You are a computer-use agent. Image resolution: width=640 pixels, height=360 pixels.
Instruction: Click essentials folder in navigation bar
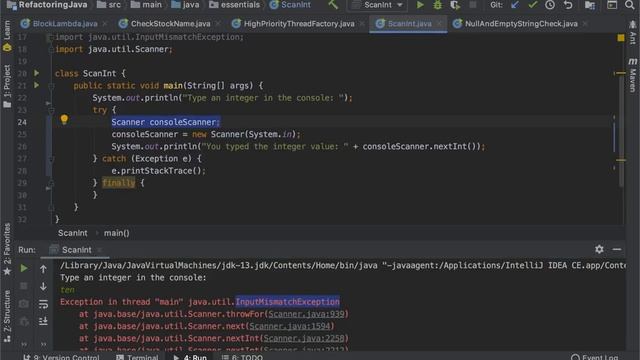[234, 5]
